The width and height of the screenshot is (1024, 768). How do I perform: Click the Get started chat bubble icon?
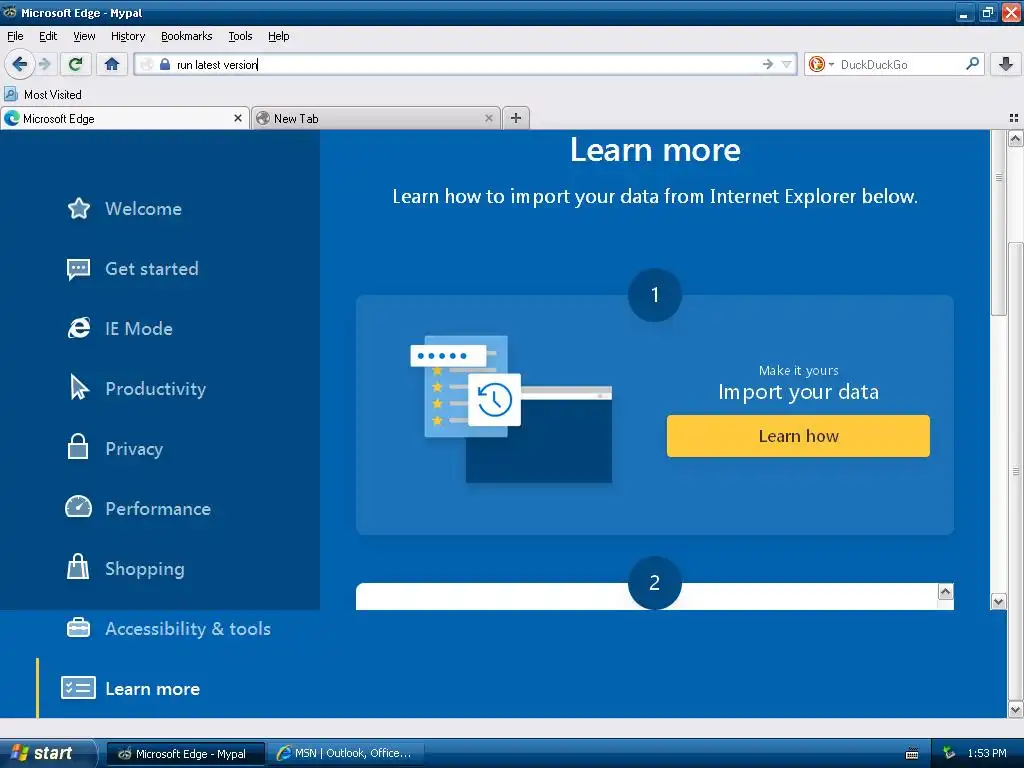[78, 269]
